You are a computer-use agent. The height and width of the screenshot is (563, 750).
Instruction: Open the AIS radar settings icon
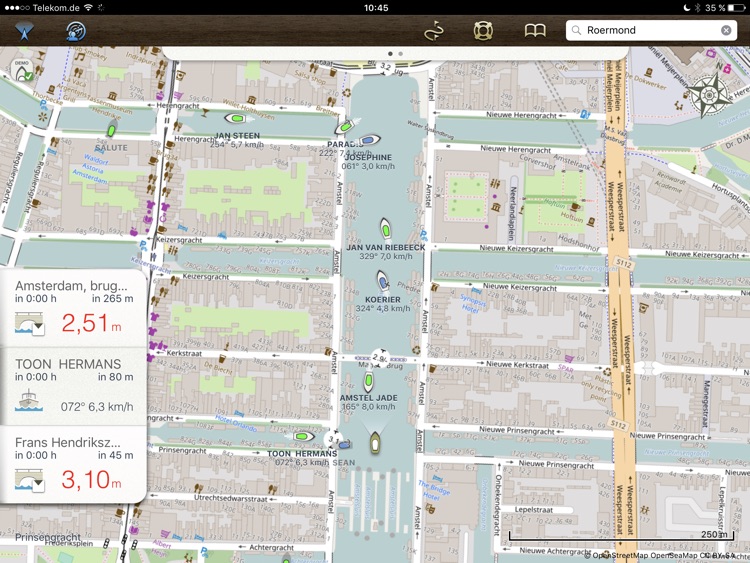click(74, 31)
